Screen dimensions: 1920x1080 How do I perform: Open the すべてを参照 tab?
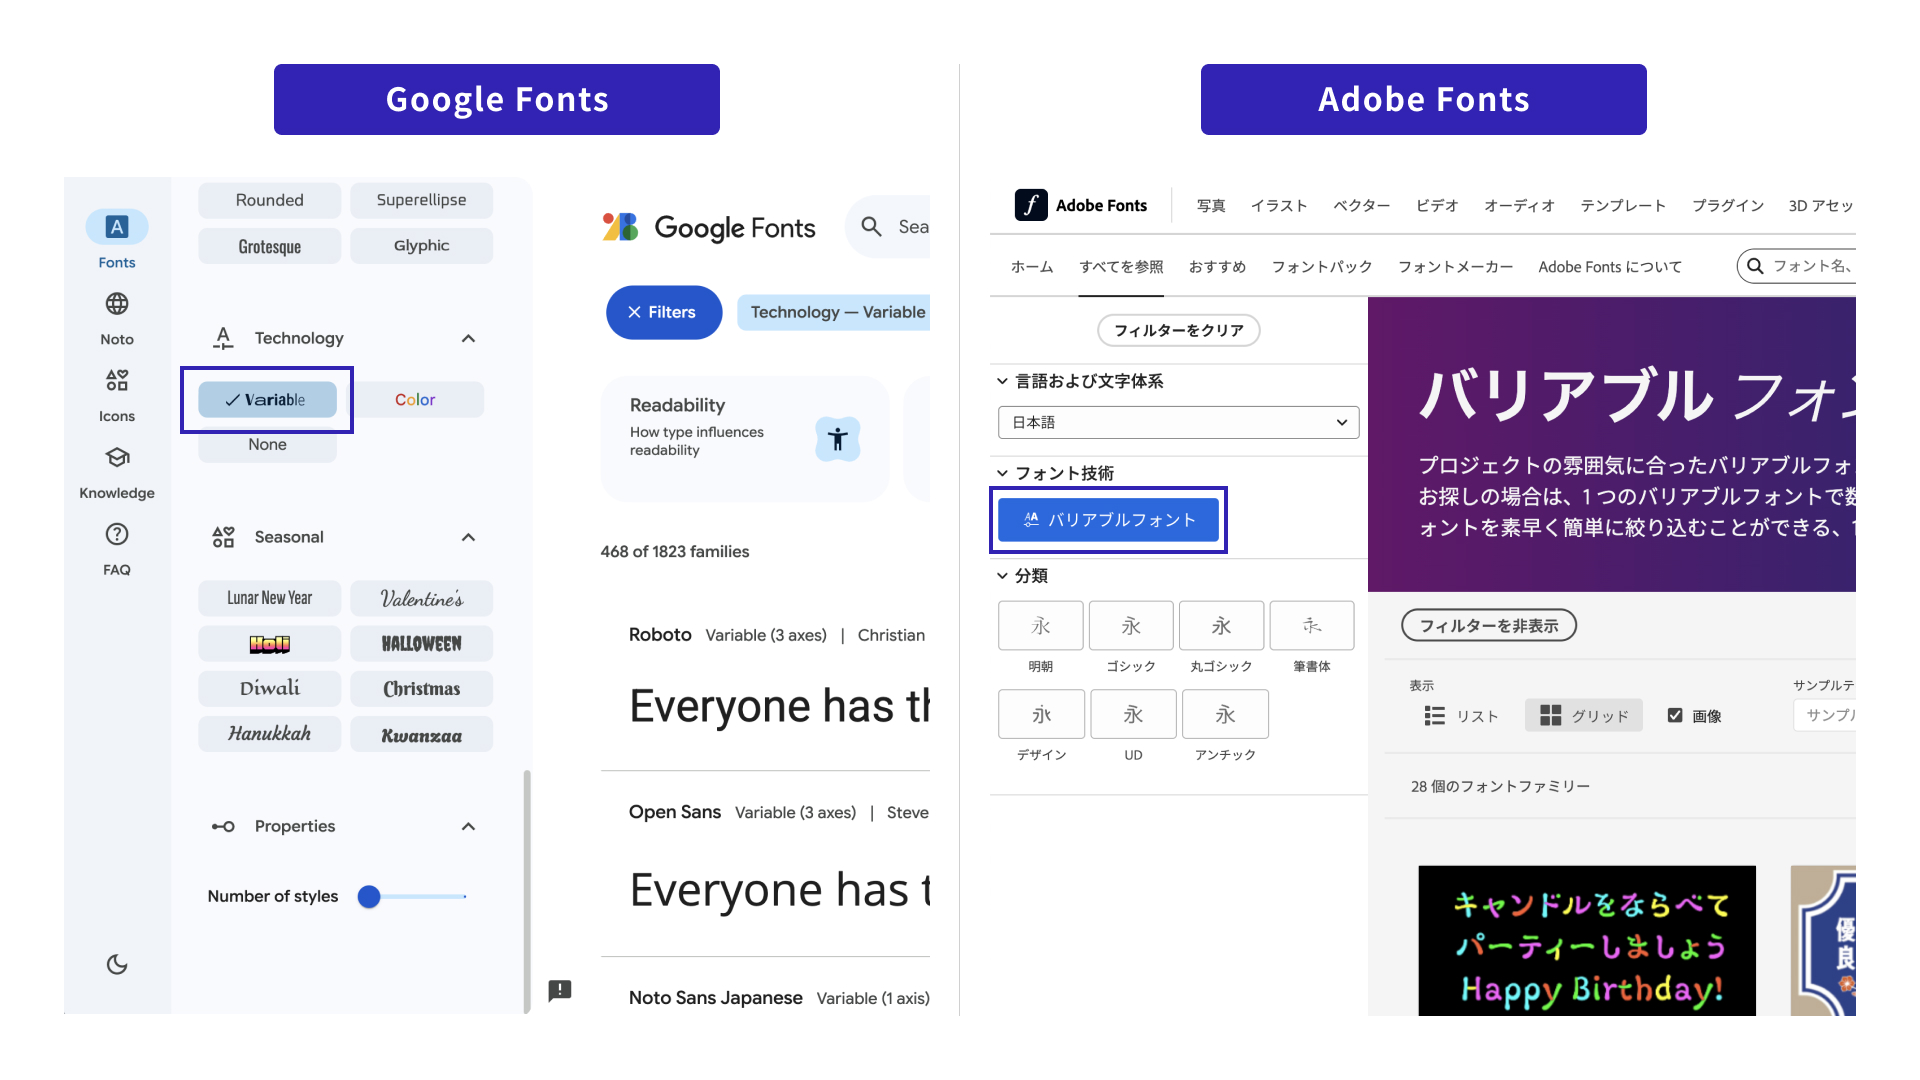coord(1121,267)
